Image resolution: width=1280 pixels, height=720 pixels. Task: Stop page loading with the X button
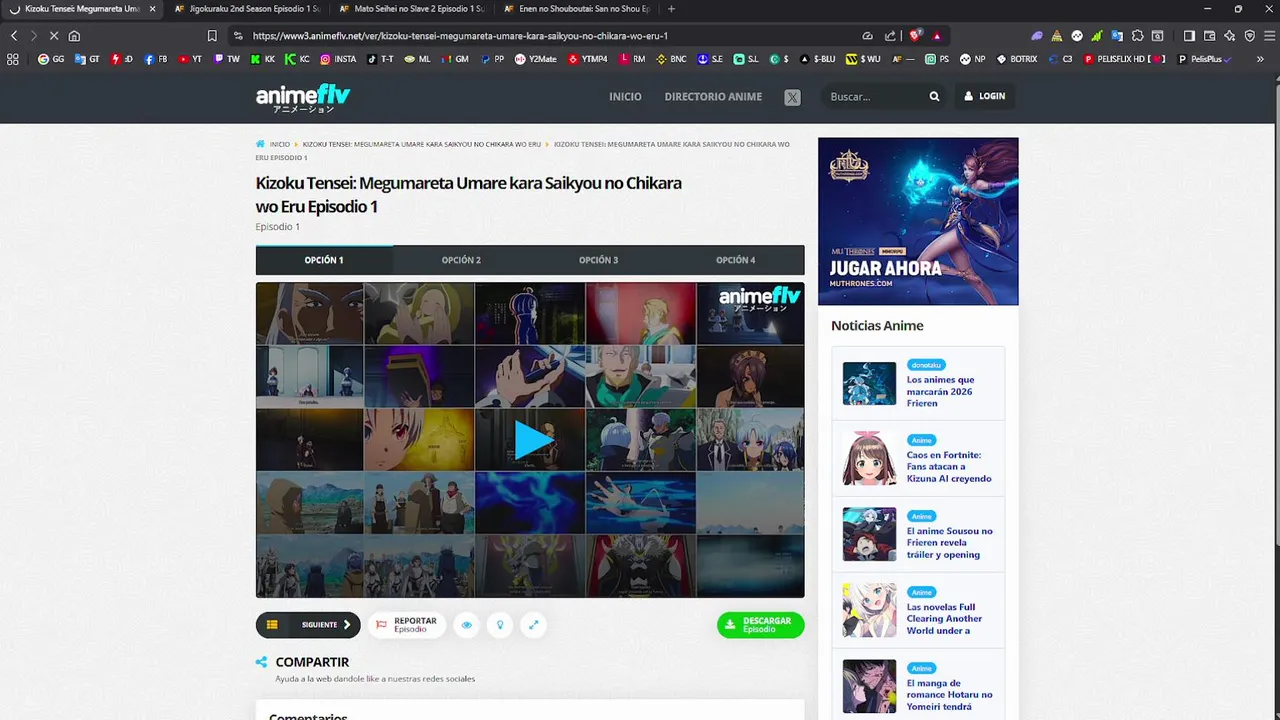52,36
